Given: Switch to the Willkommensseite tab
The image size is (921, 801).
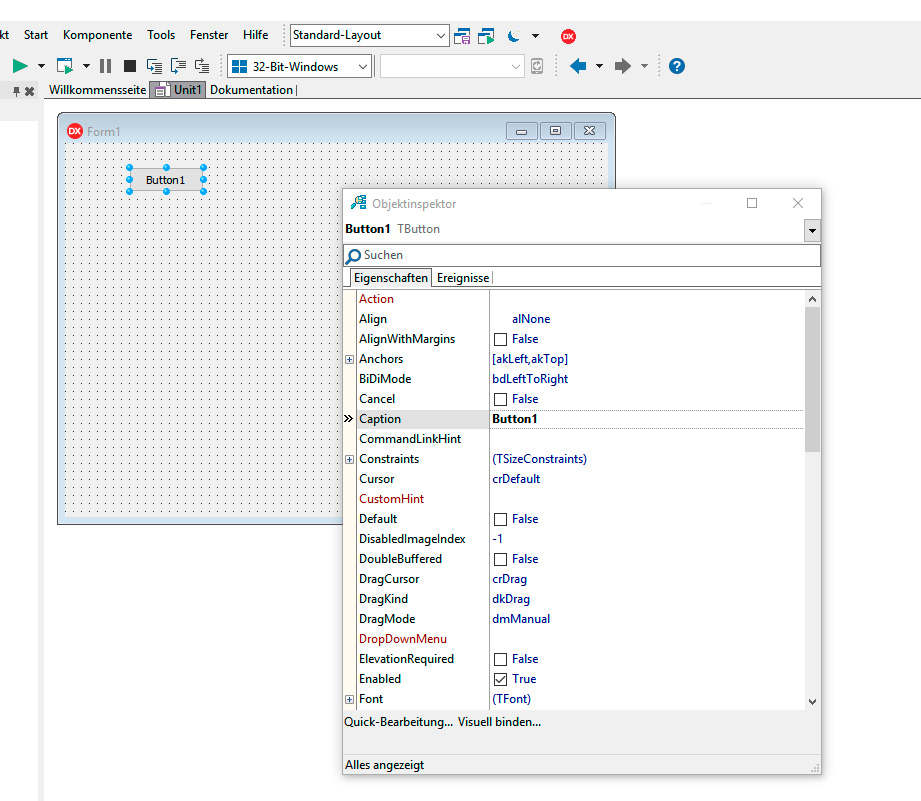Looking at the screenshot, I should click(98, 90).
